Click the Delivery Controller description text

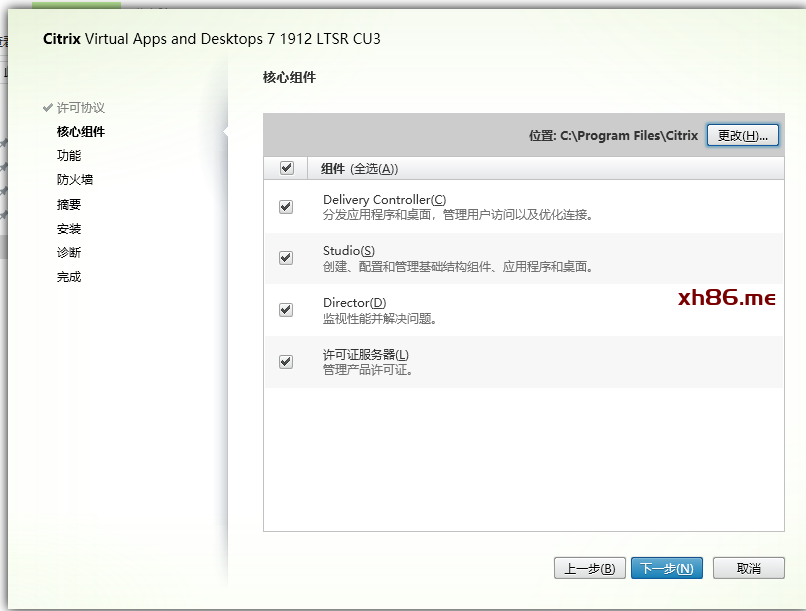coord(459,215)
